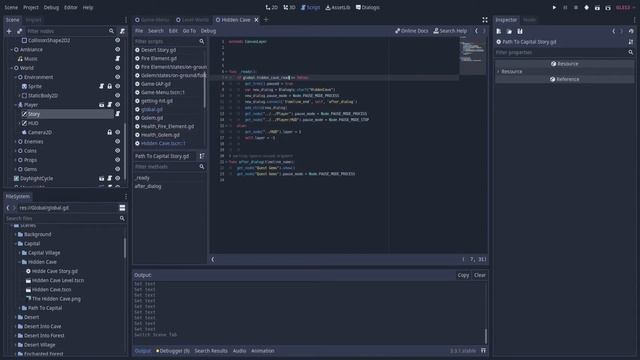Collapse the Ambiance node
640x360 pixels.
(11, 50)
